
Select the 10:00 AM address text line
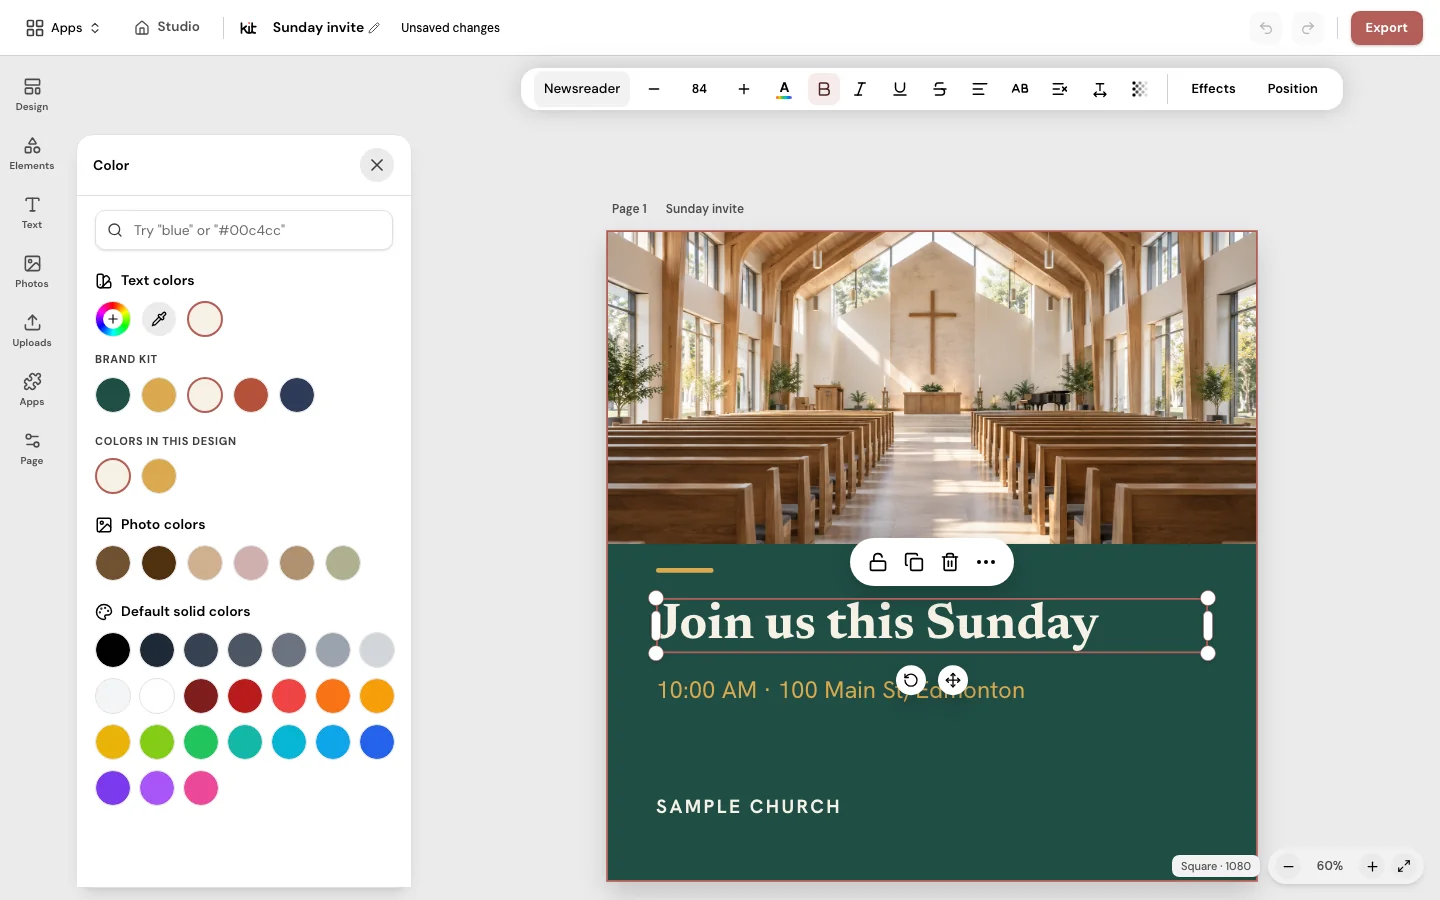tap(841, 690)
